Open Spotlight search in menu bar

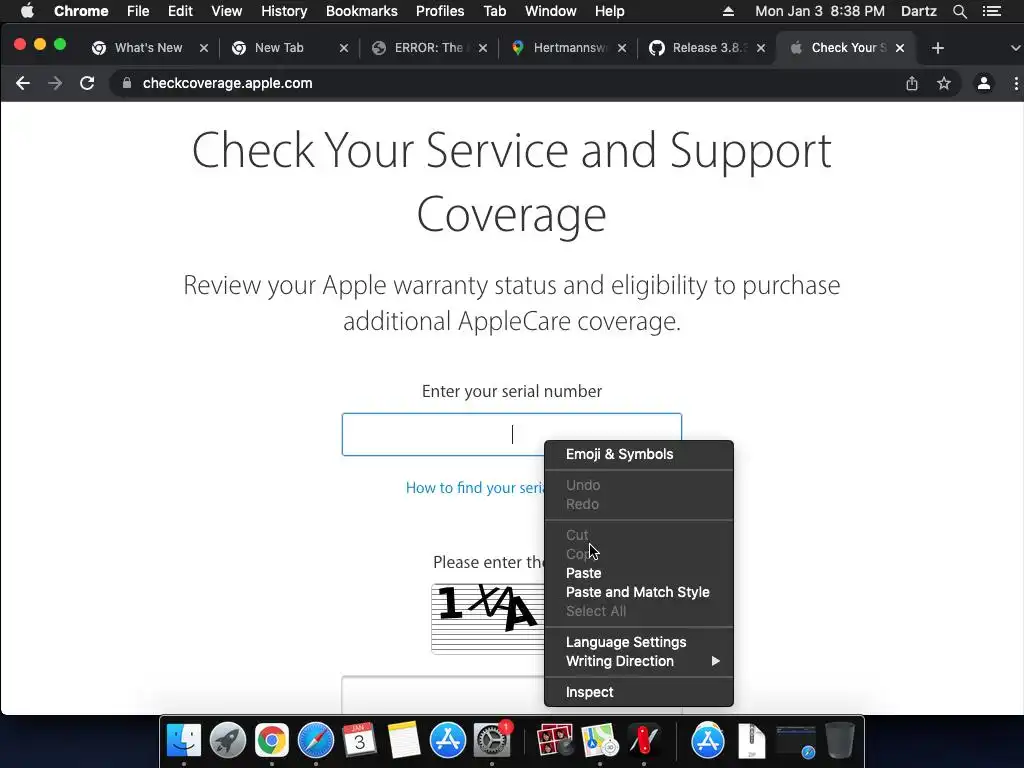pyautogui.click(x=959, y=11)
